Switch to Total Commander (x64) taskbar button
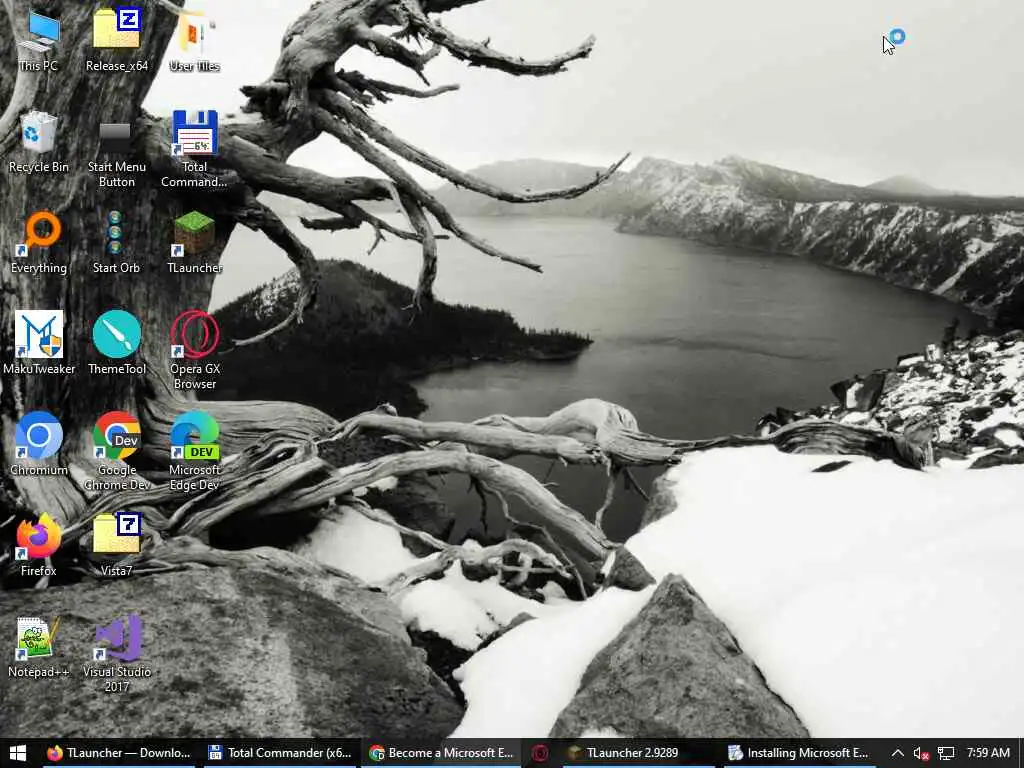1024x768 pixels. (x=281, y=753)
